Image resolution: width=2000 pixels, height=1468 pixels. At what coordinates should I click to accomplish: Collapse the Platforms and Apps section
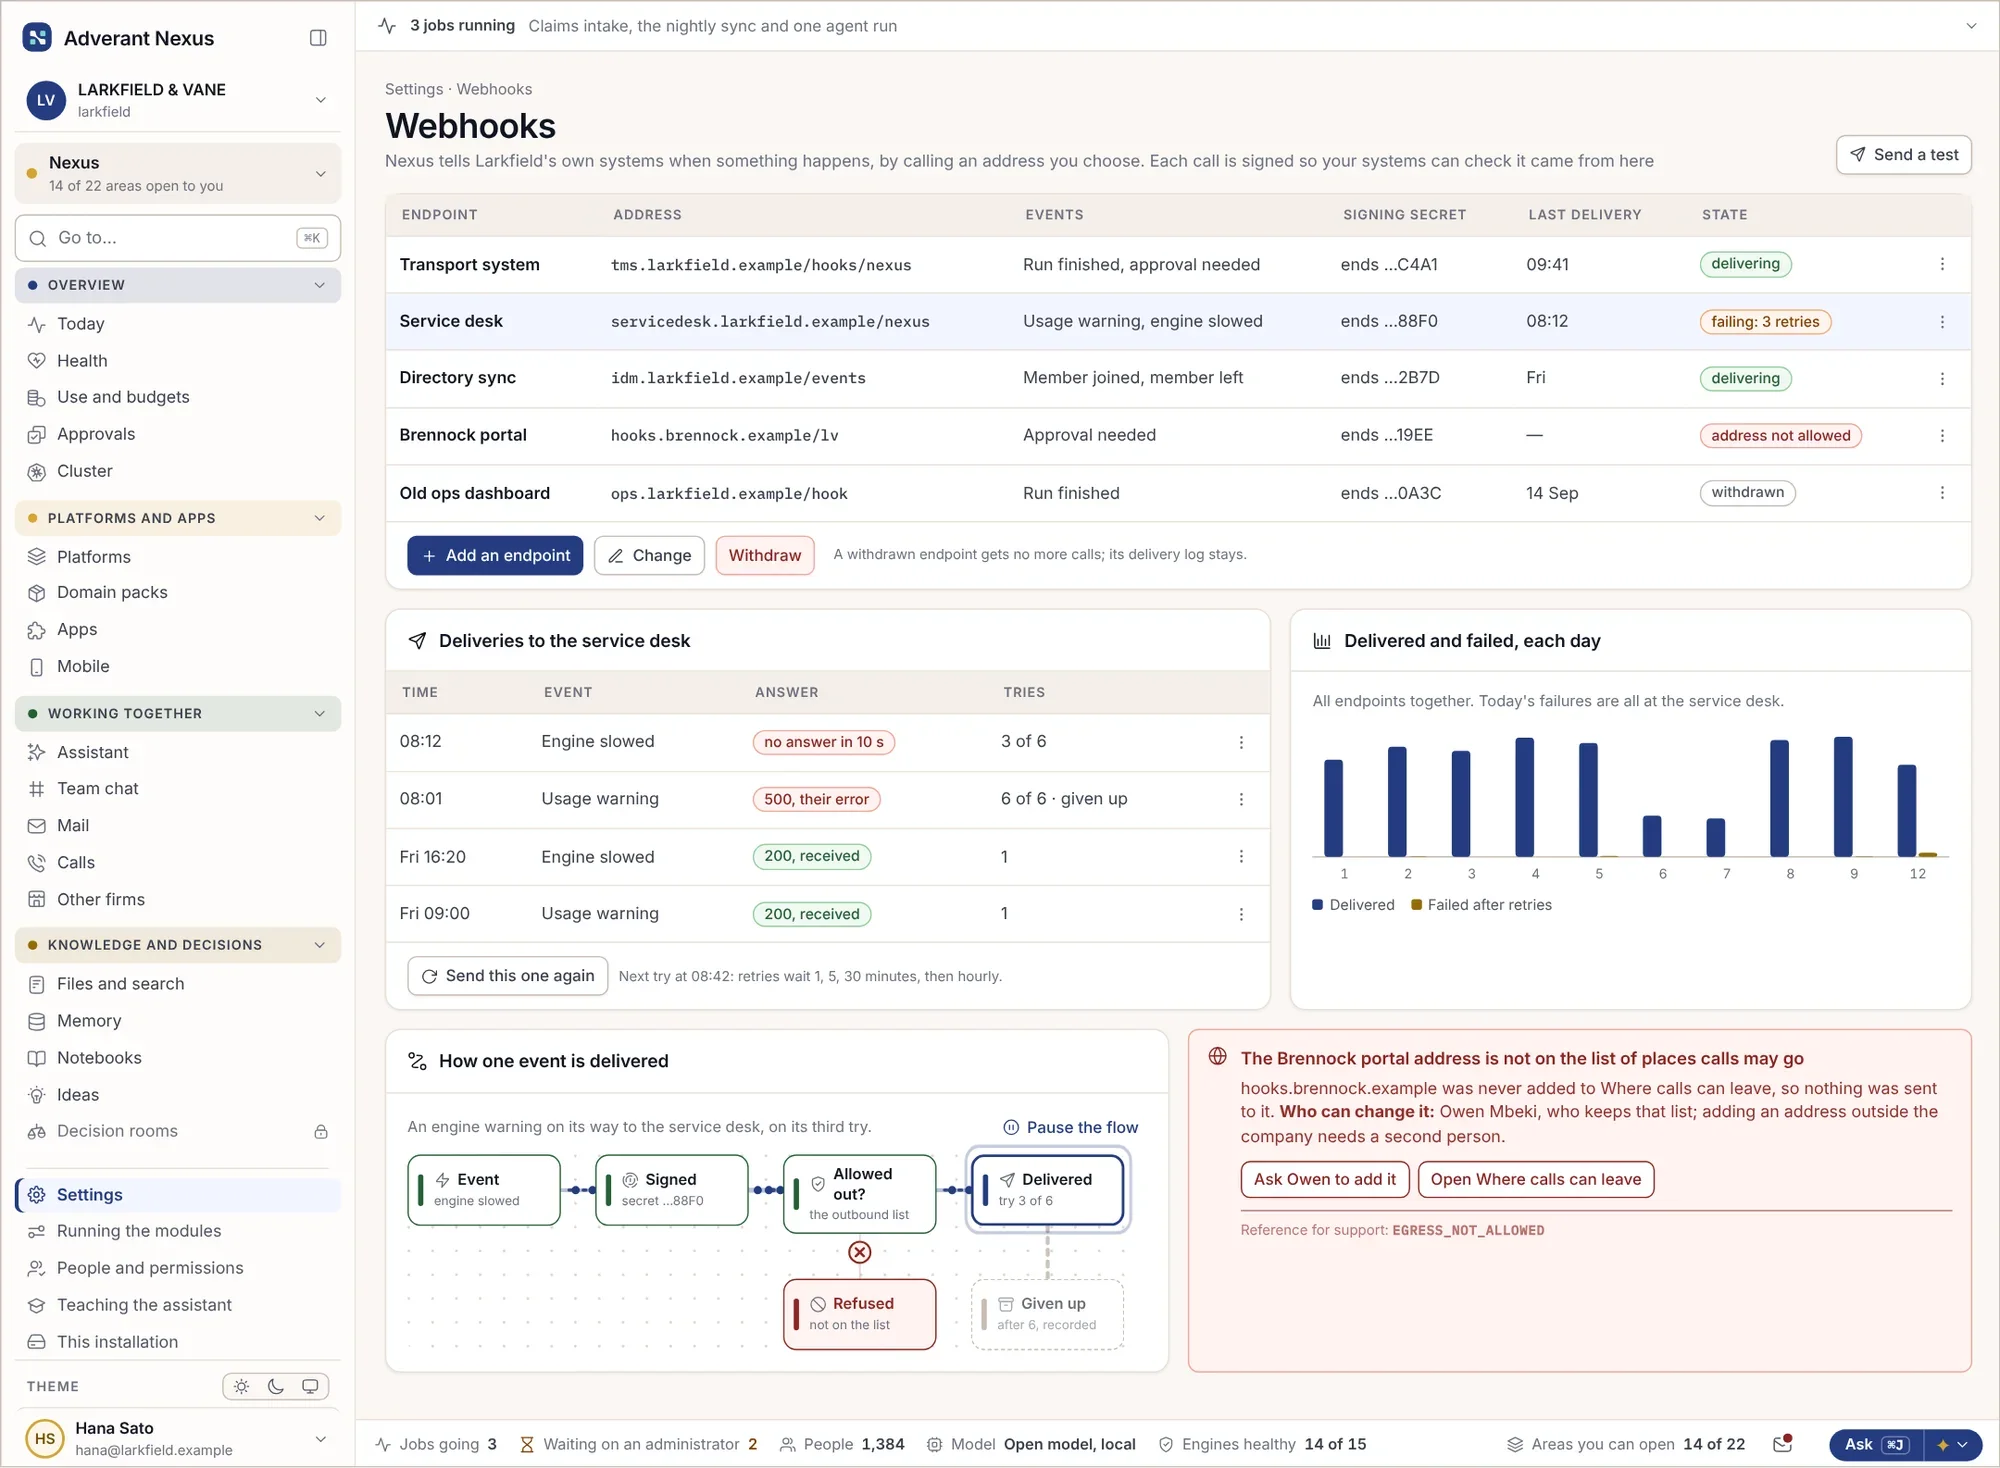pos(178,518)
